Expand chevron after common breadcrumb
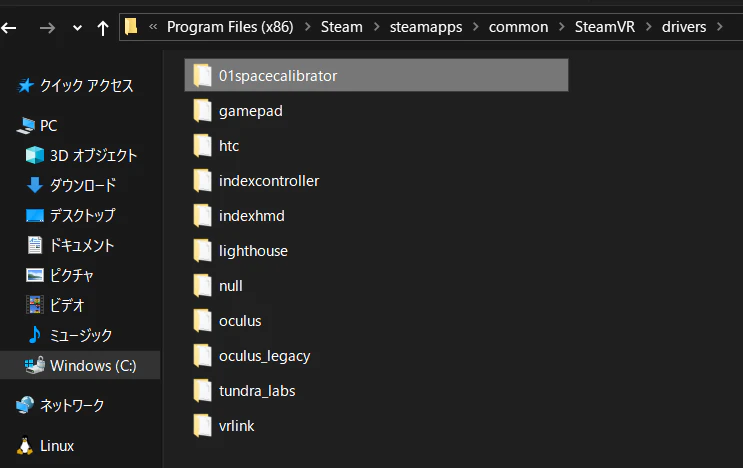The image size is (743, 468). (562, 27)
